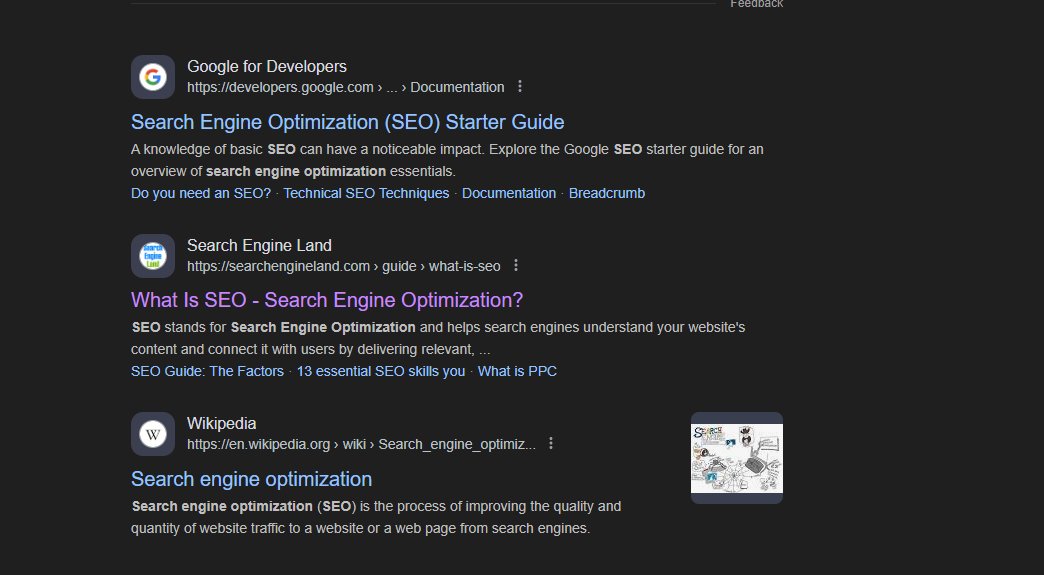Visit the Breadcrumb sitelink
The width and height of the screenshot is (1044, 575).
[x=607, y=193]
